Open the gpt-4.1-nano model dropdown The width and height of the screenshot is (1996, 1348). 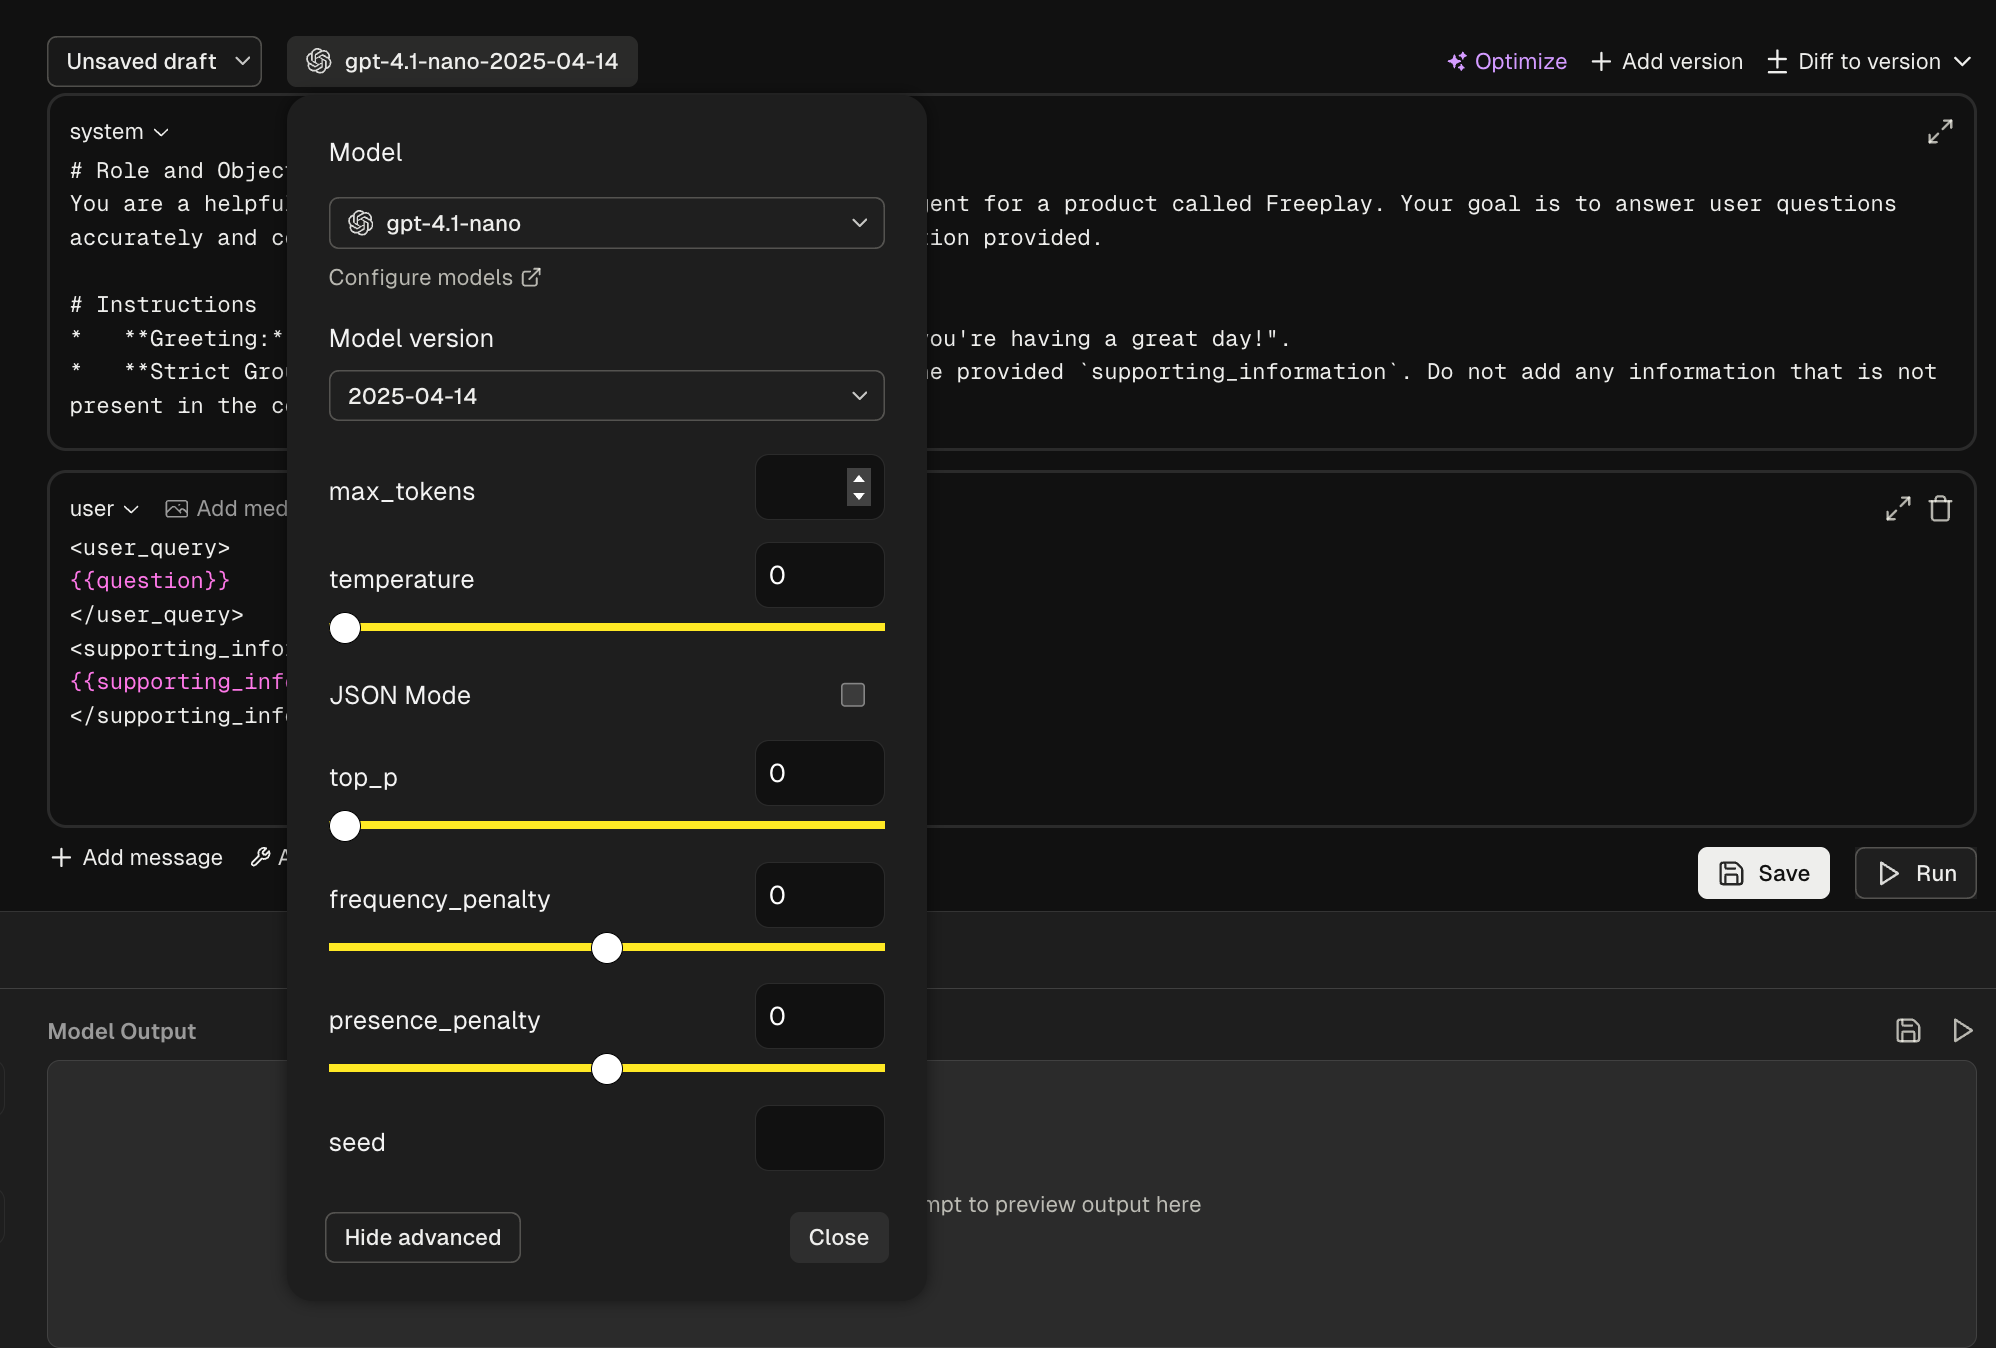click(x=606, y=223)
